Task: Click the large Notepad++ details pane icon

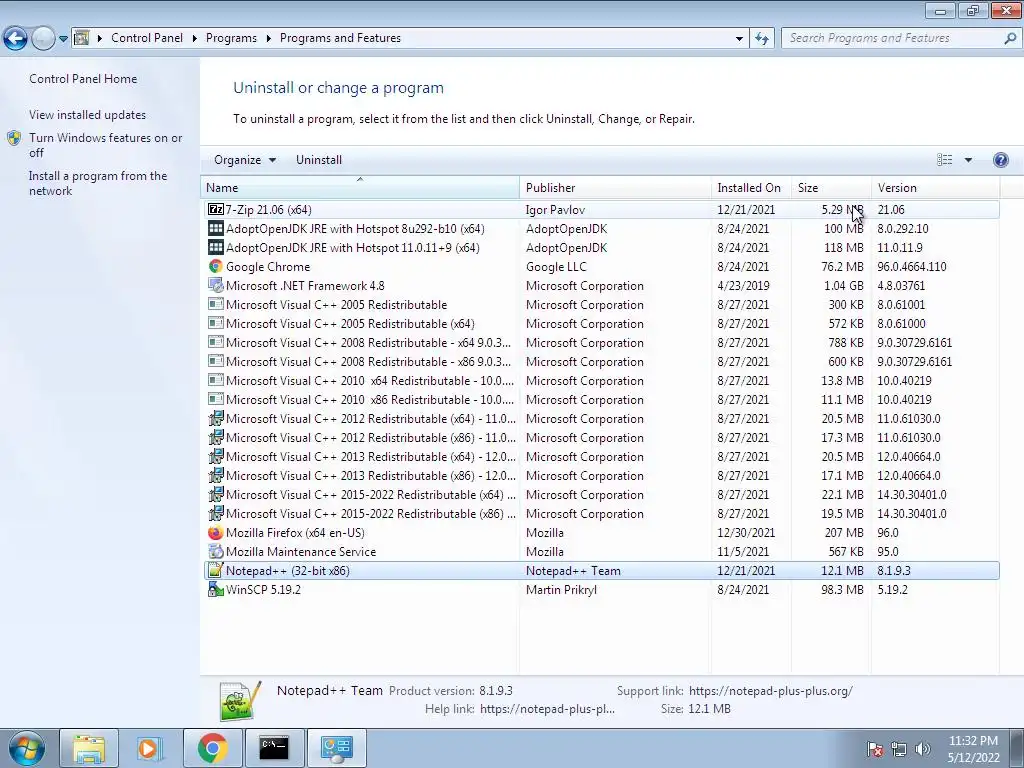Action: point(240,700)
